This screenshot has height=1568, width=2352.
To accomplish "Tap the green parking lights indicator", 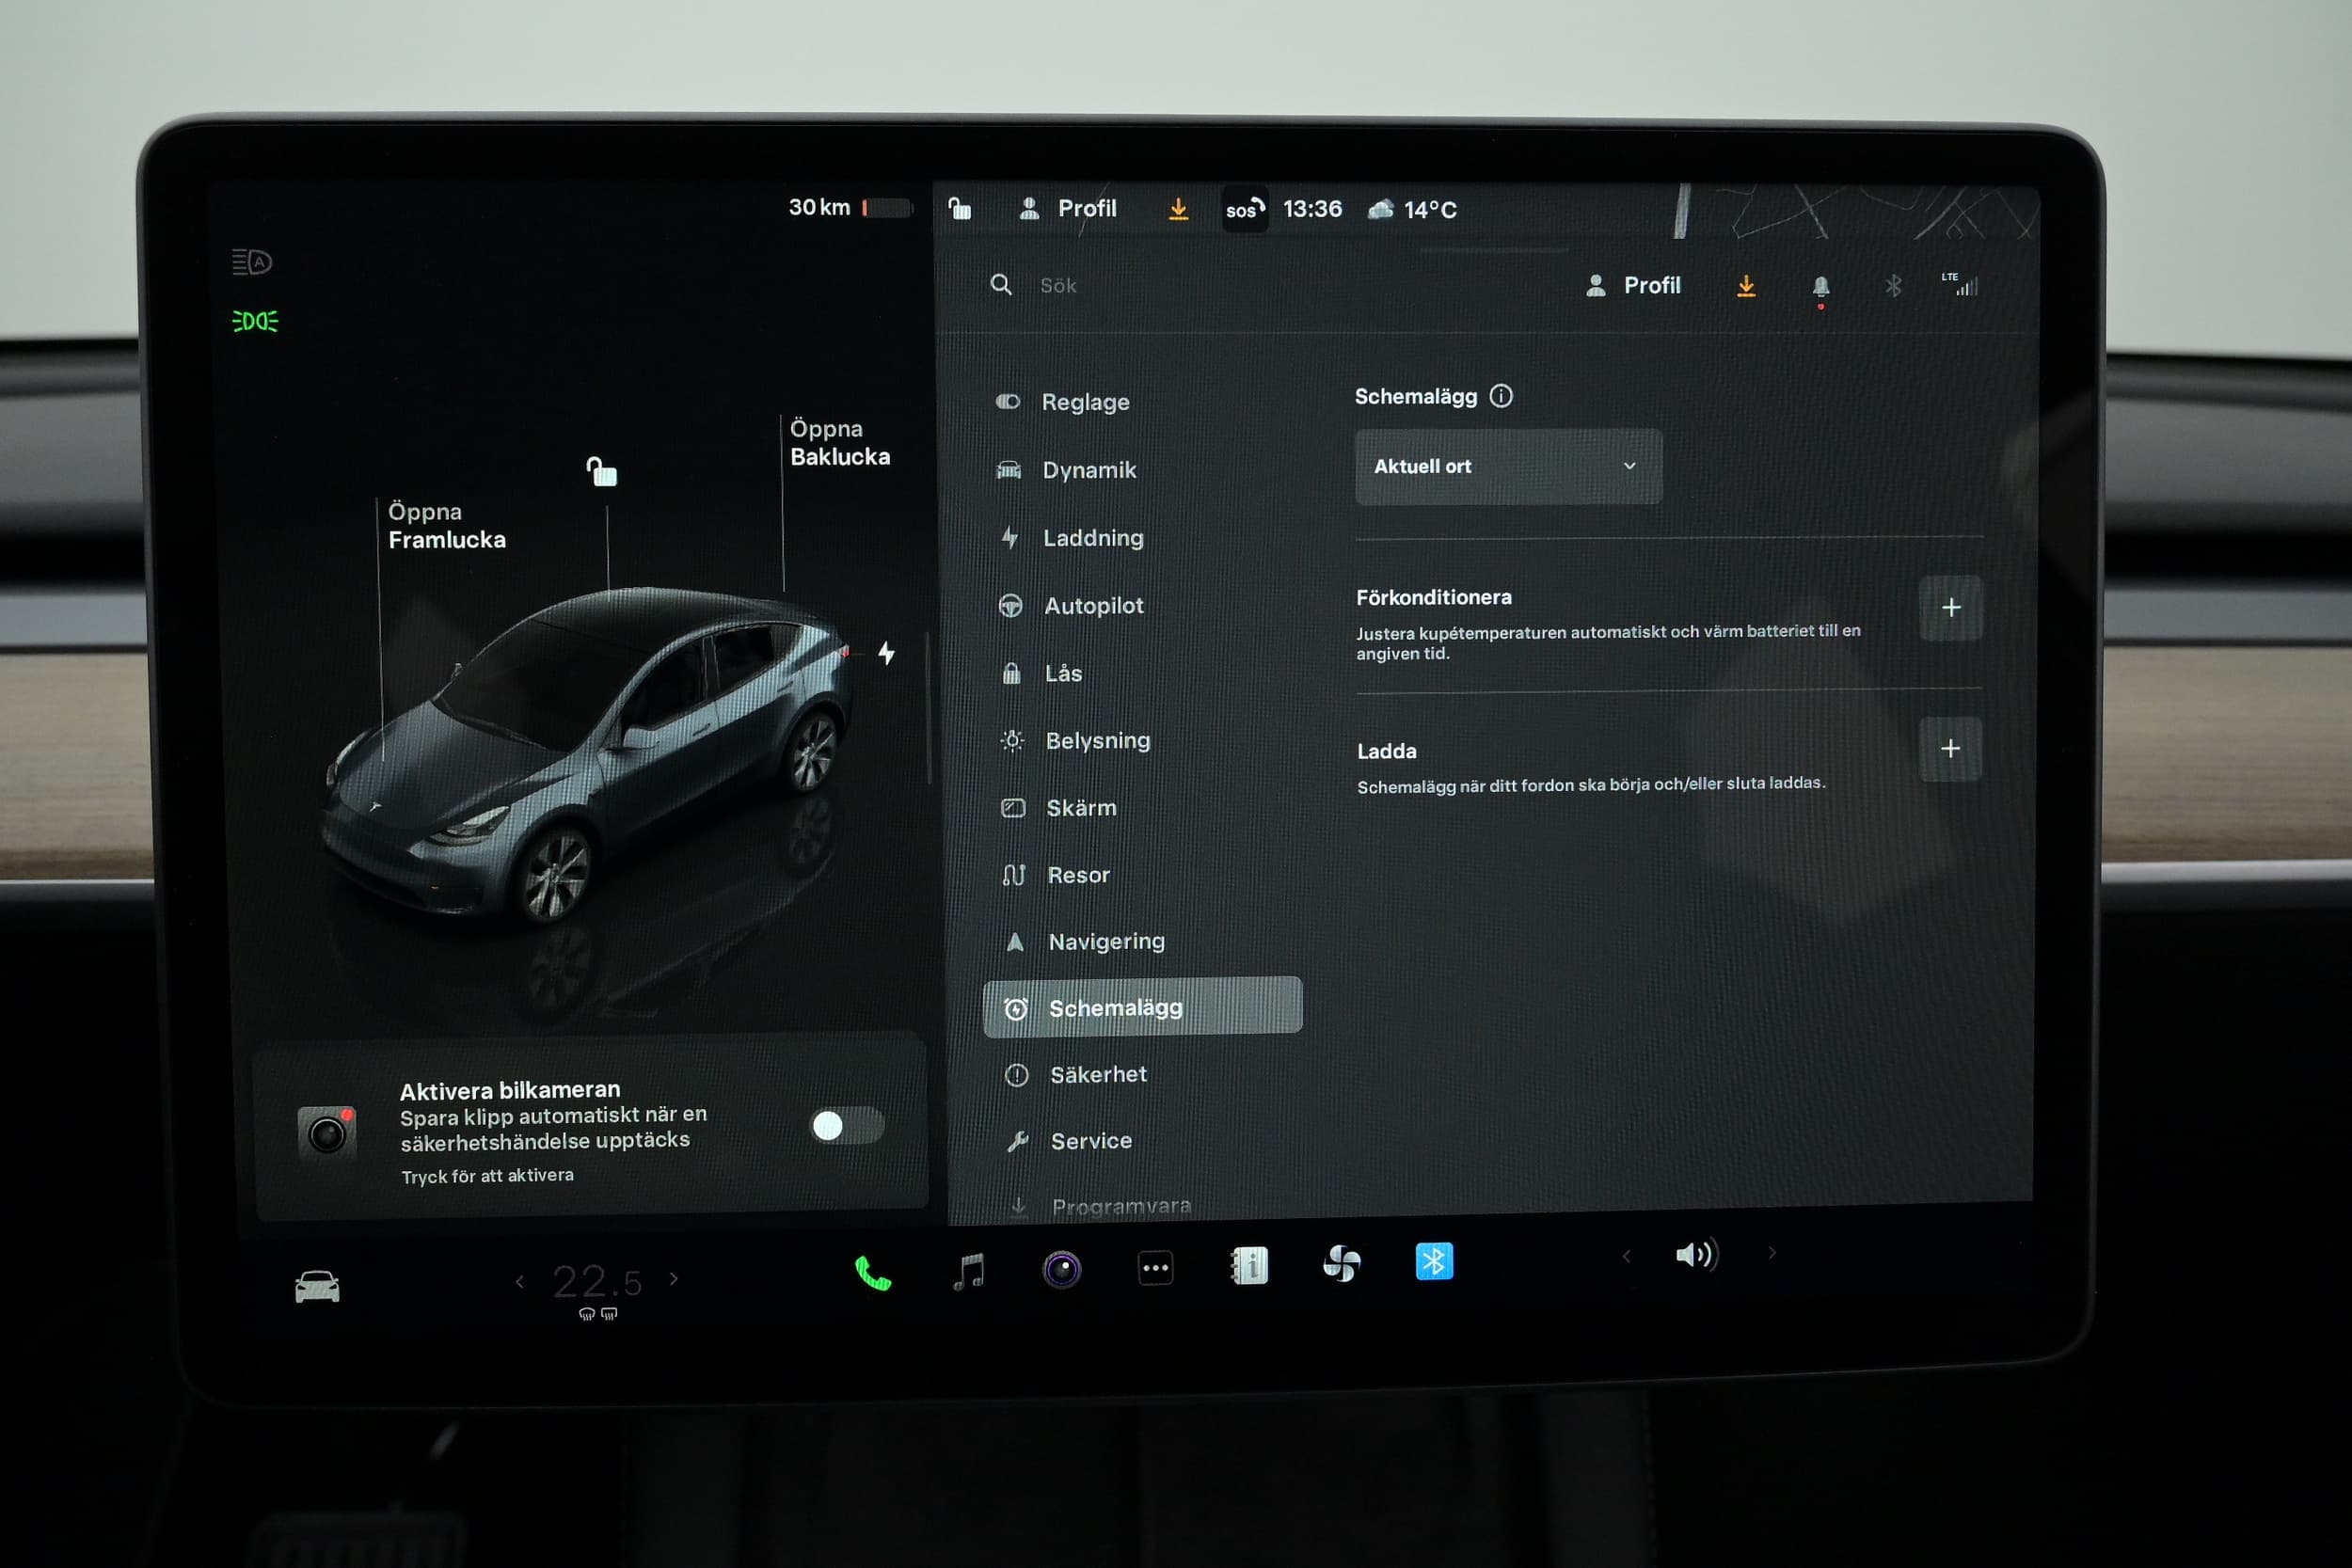I will click(x=255, y=321).
